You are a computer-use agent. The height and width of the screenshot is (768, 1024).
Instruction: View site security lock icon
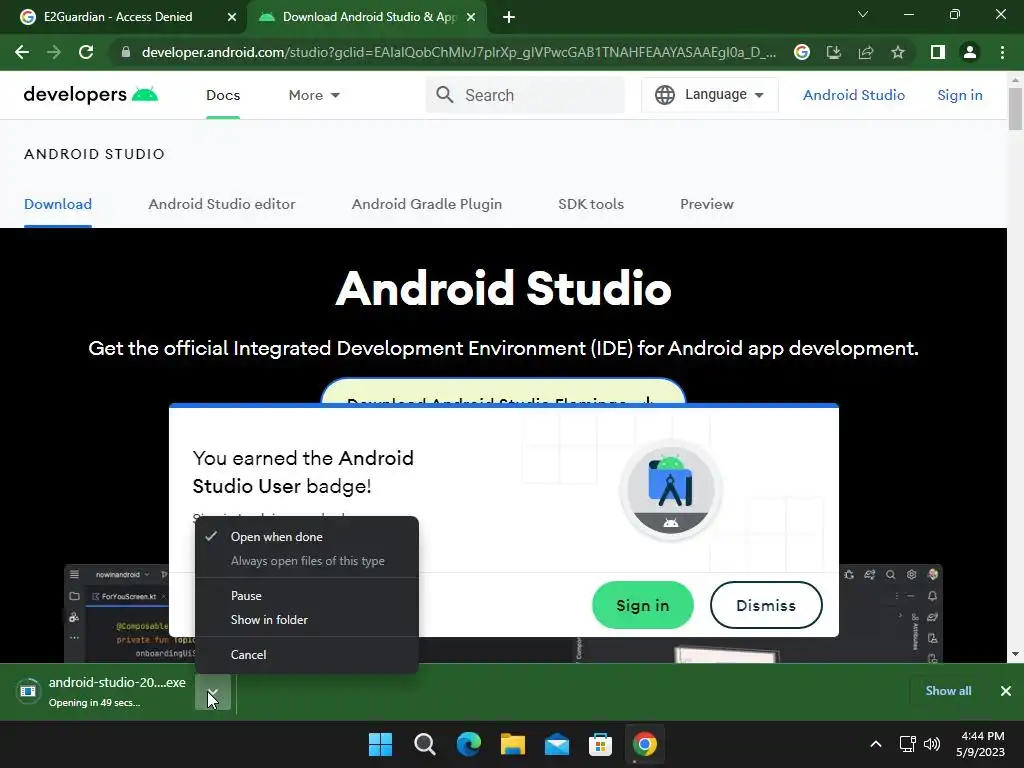(x=126, y=52)
